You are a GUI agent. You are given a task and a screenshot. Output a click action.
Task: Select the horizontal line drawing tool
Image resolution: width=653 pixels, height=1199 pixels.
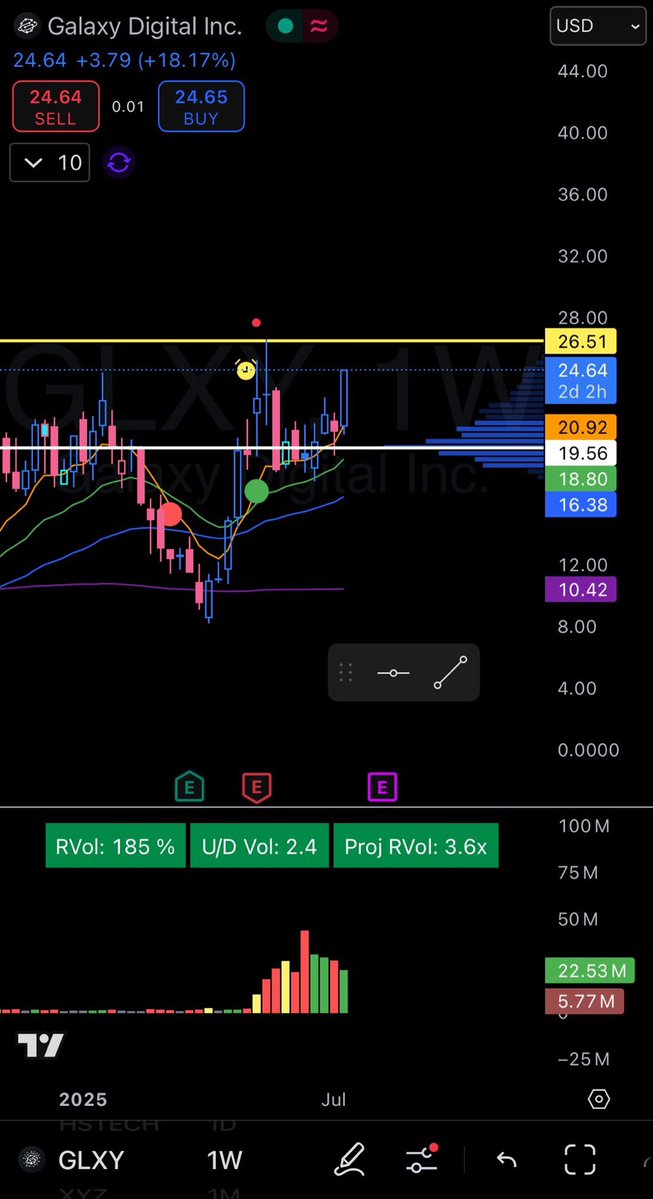[393, 672]
